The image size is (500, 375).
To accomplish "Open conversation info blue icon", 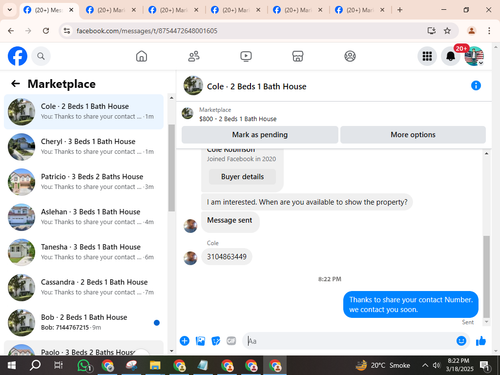I will [x=476, y=86].
